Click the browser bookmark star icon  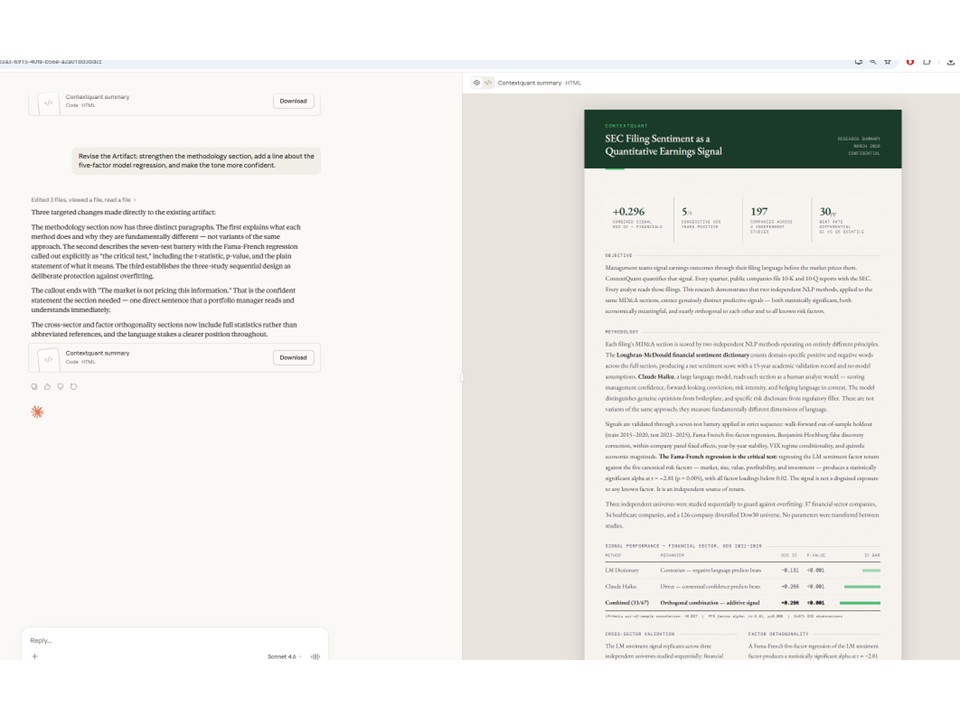click(x=889, y=61)
